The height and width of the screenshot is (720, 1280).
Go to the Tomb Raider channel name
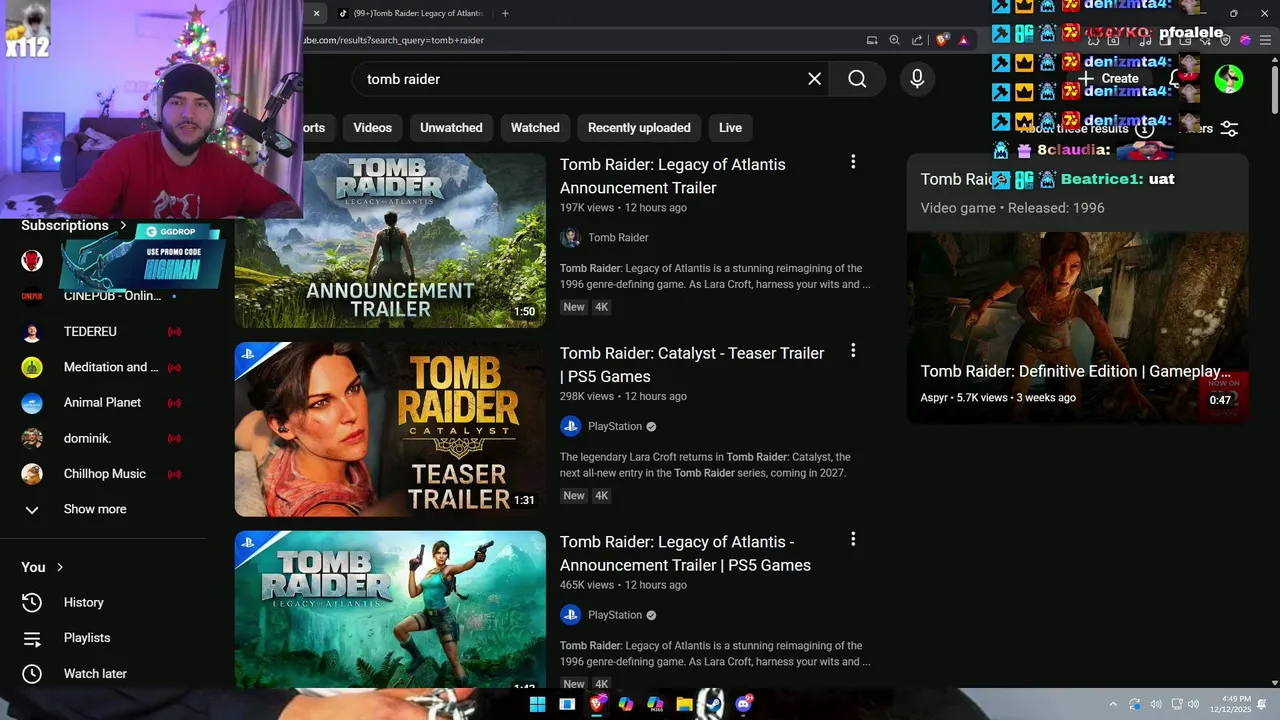(618, 238)
